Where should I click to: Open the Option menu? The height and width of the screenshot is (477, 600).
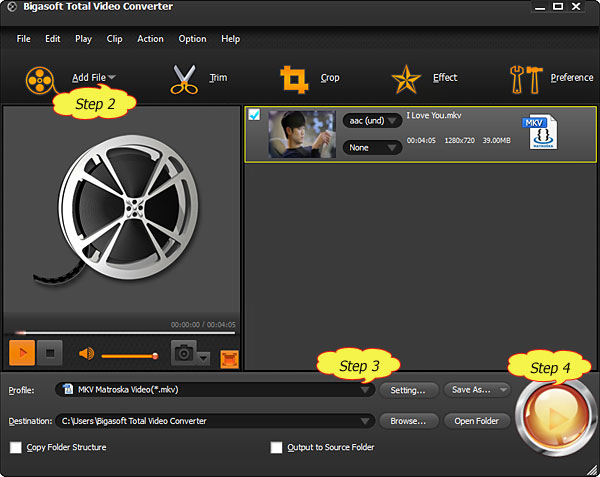pyautogui.click(x=192, y=39)
